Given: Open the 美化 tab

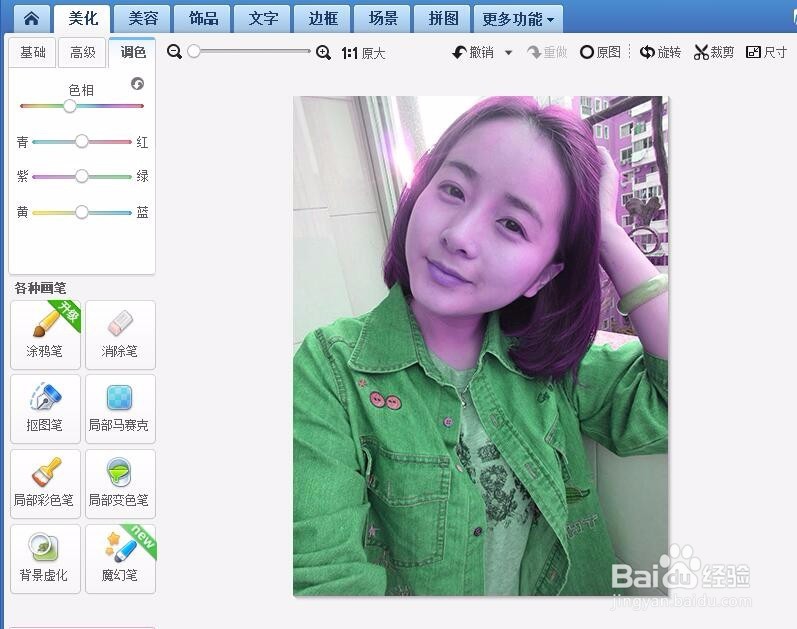Looking at the screenshot, I should point(83,19).
